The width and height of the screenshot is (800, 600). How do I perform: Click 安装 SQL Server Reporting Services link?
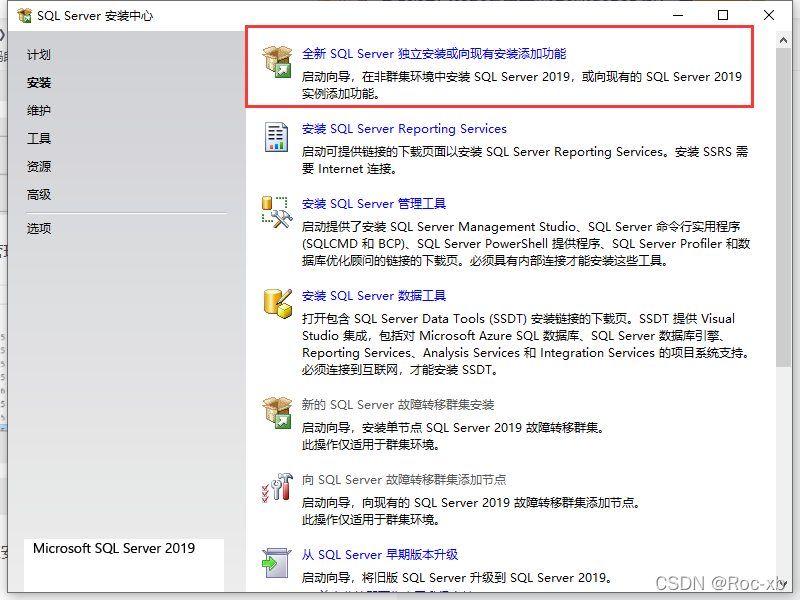[404, 129]
